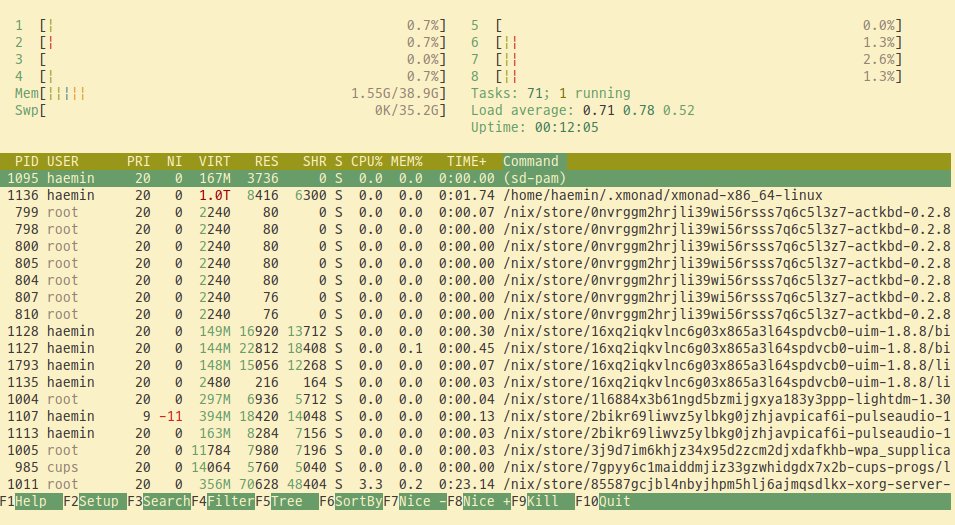Select process row with PID 804
The height and width of the screenshot is (525, 955).
click(x=475, y=281)
